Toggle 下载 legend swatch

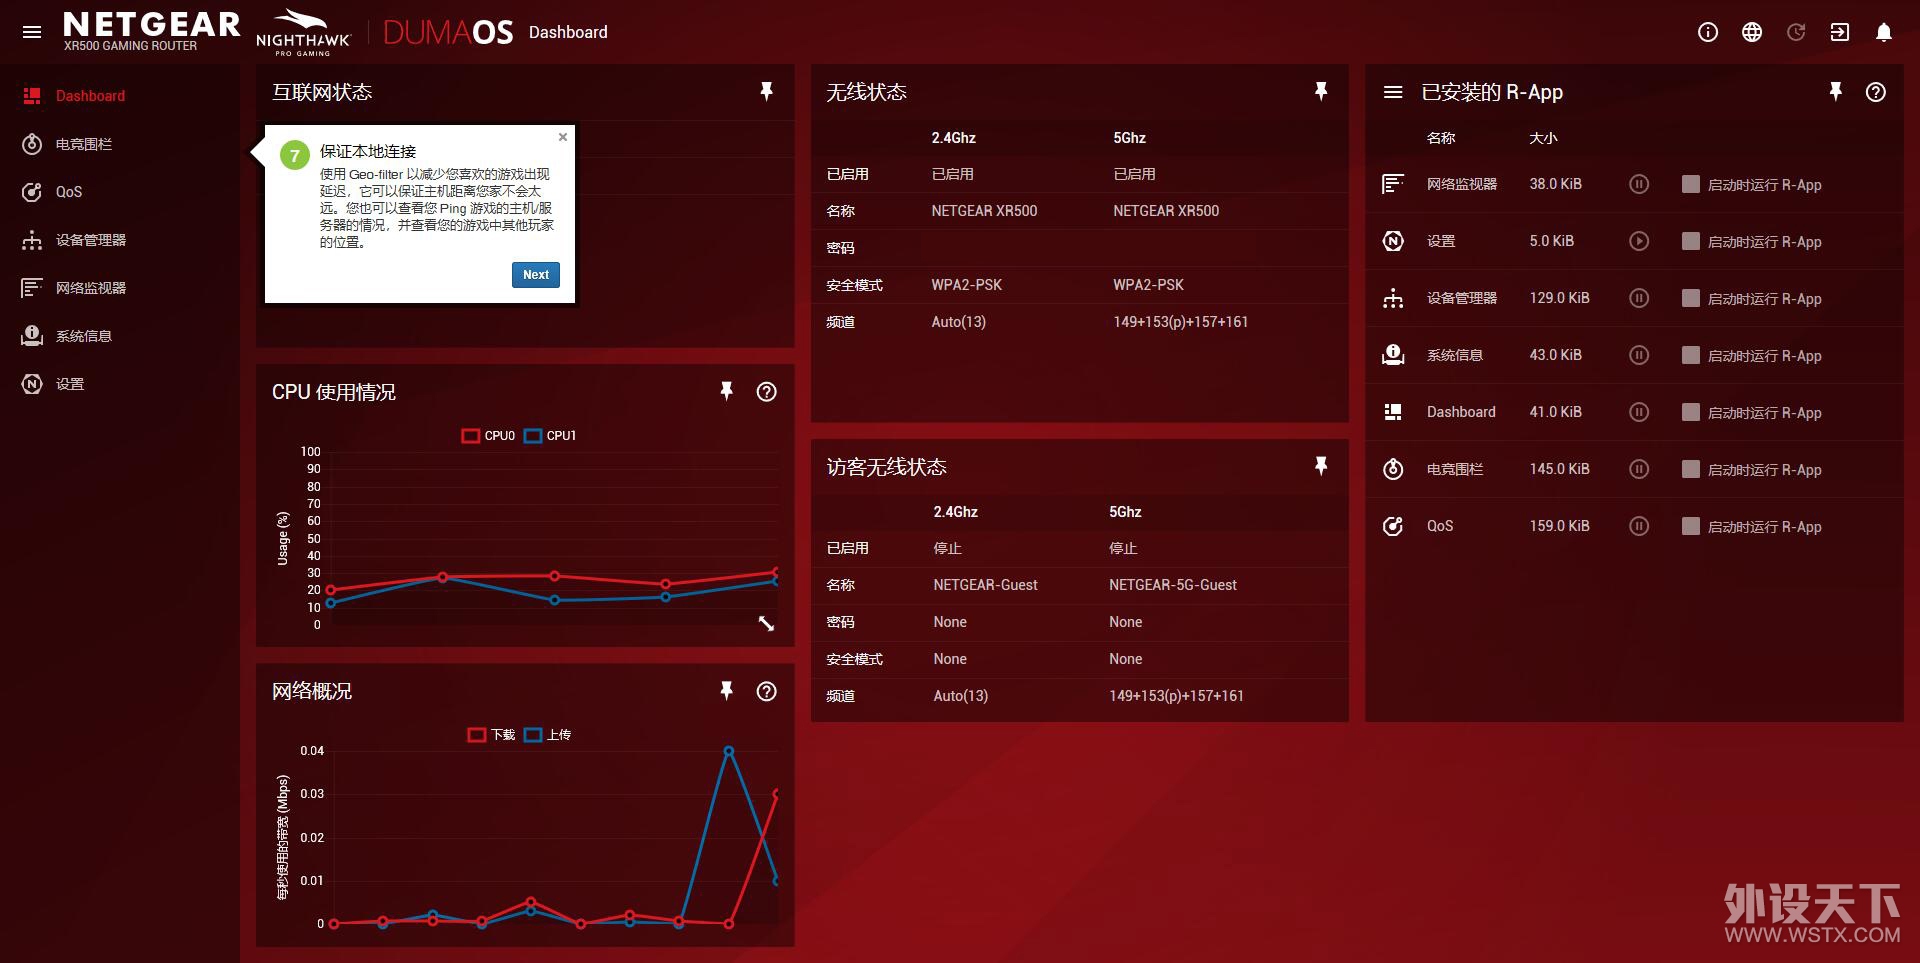coord(477,735)
